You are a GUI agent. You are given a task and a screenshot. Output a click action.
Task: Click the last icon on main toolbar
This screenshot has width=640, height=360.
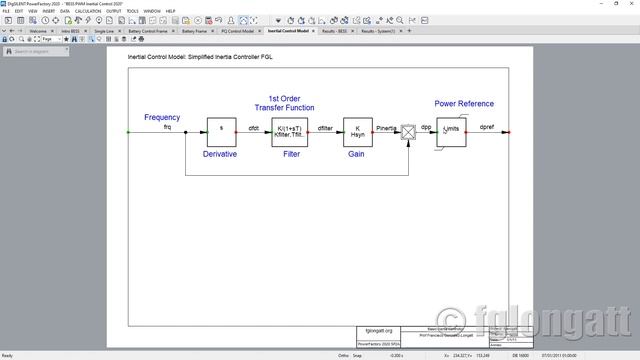(x=424, y=20)
